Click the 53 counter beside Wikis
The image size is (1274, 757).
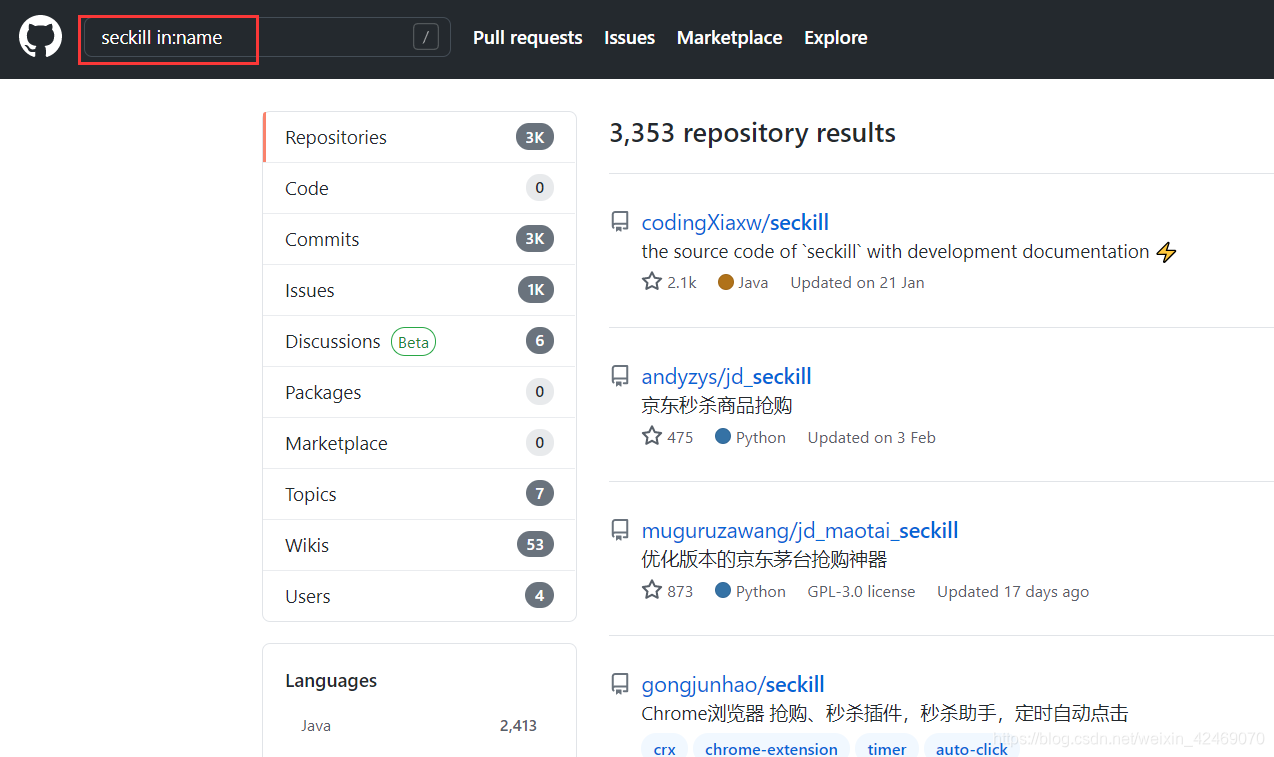point(535,545)
